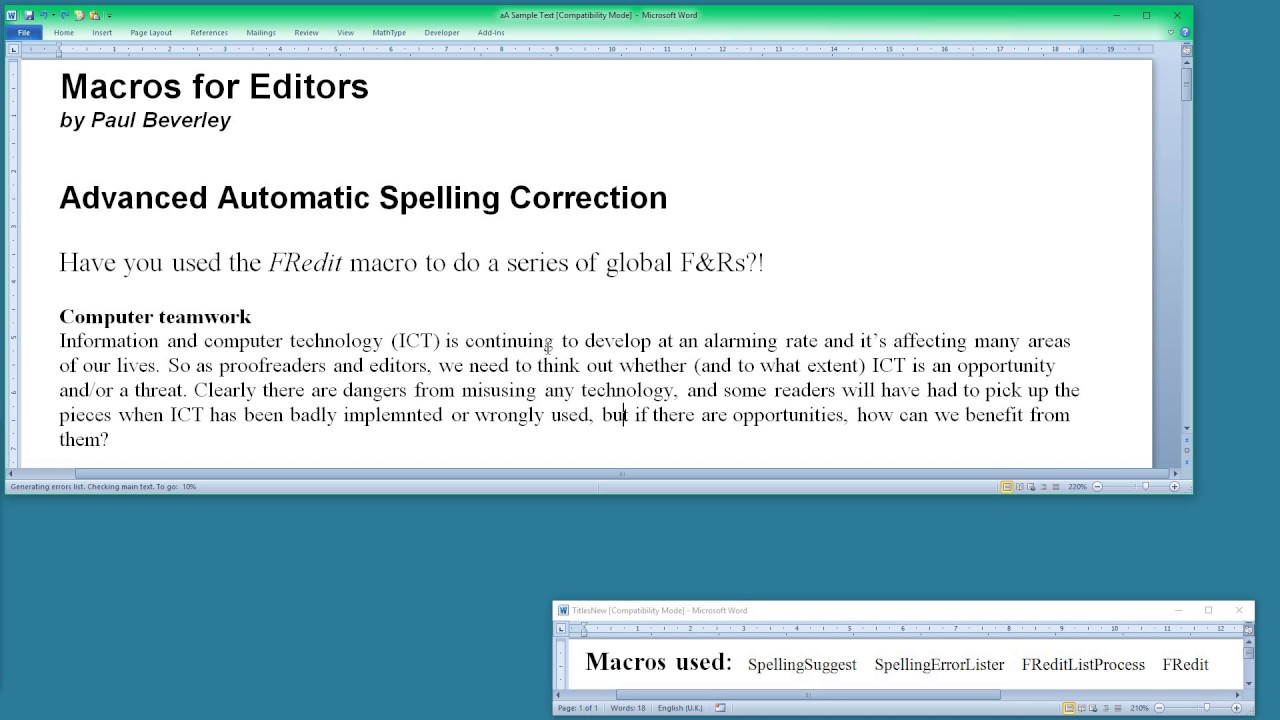Click the 220% zoom level button
Viewport: 1280px width, 720px height.
coord(1077,487)
